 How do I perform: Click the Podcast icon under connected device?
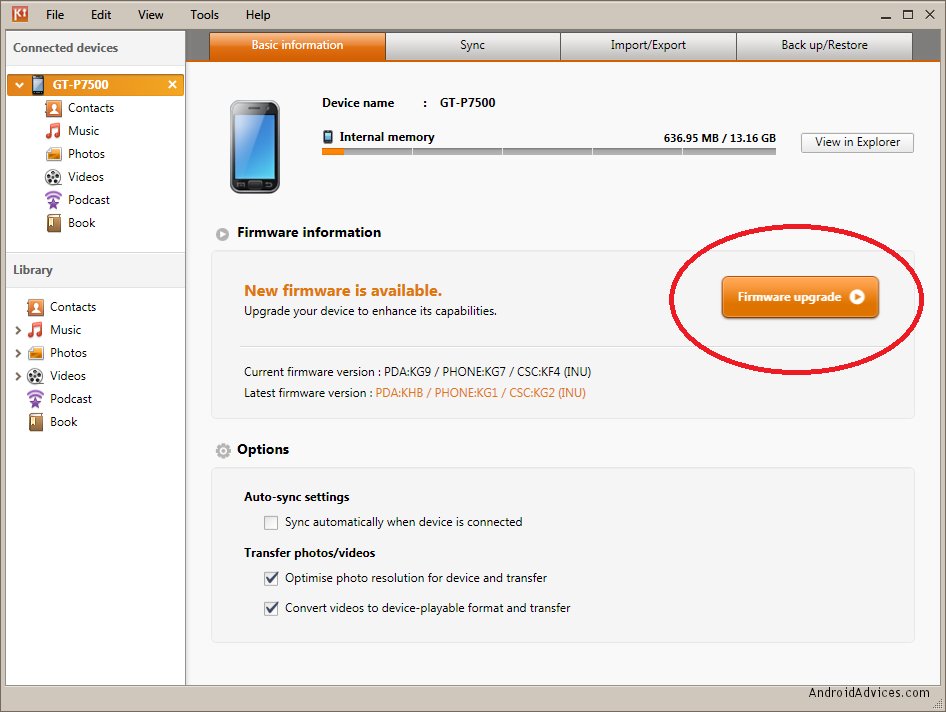tap(53, 200)
